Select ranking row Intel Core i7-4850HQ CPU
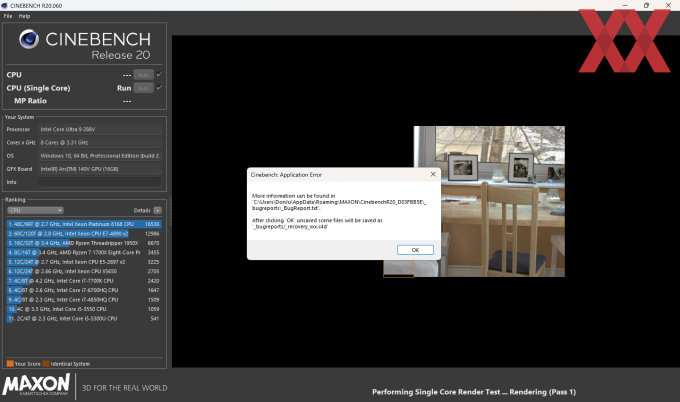 click(x=84, y=300)
